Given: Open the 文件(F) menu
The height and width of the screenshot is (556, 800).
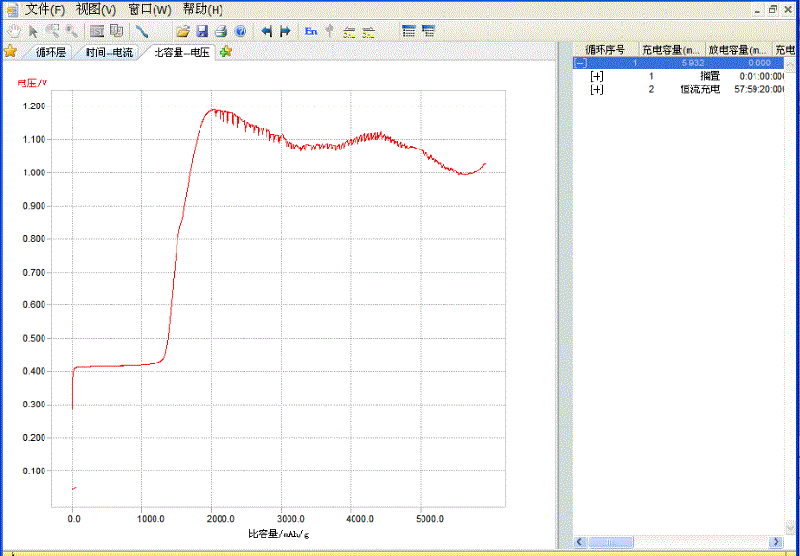Looking at the screenshot, I should coord(45,9).
